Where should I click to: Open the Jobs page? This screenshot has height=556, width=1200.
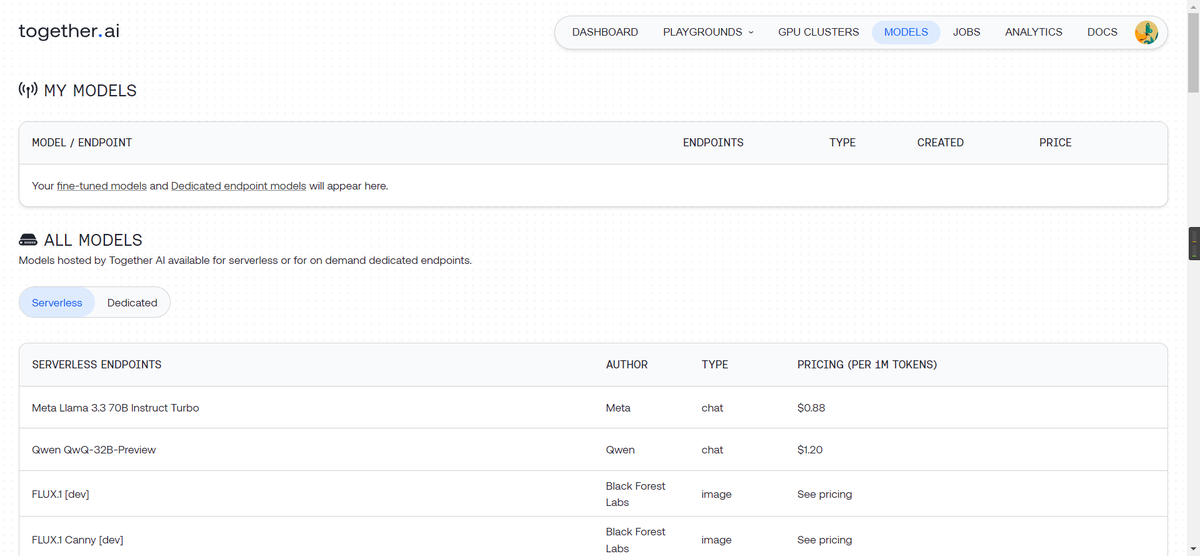966,32
